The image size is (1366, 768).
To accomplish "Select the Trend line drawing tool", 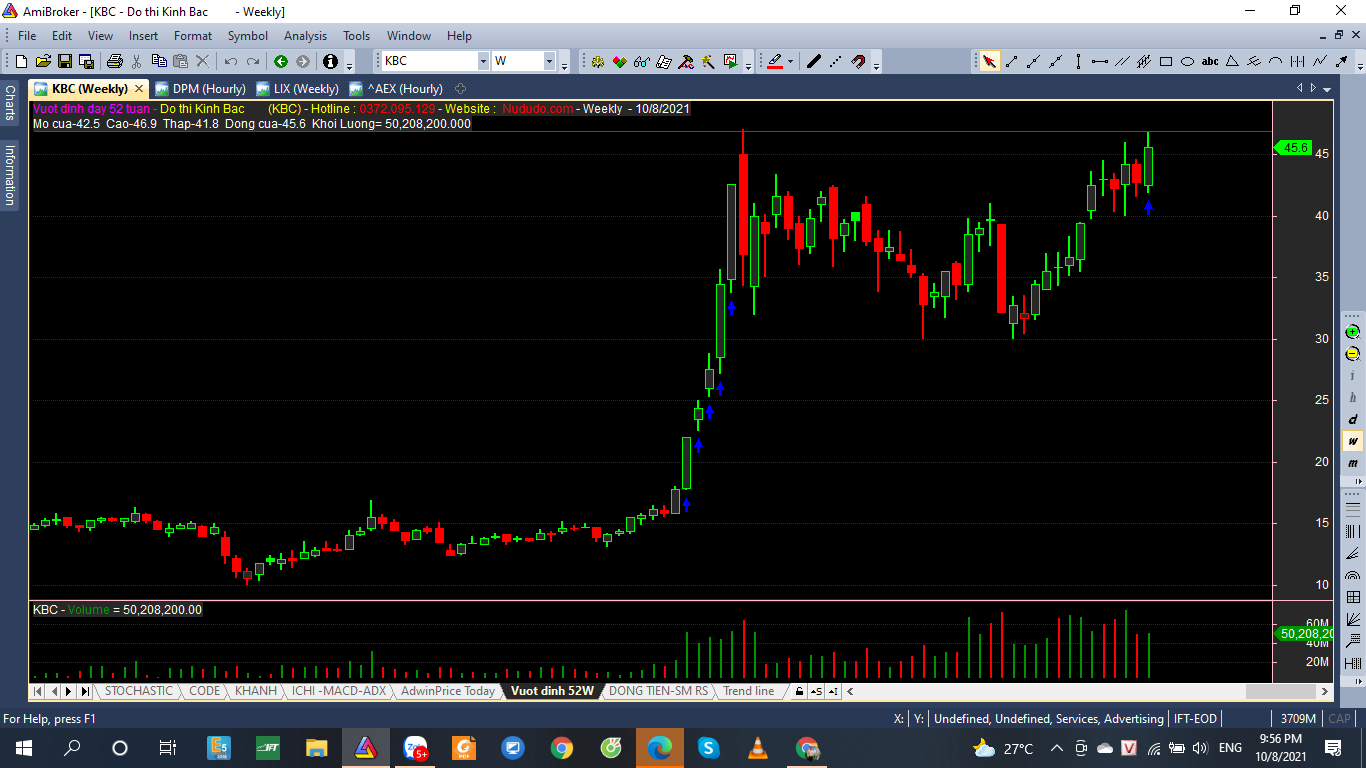I will click(x=1011, y=61).
